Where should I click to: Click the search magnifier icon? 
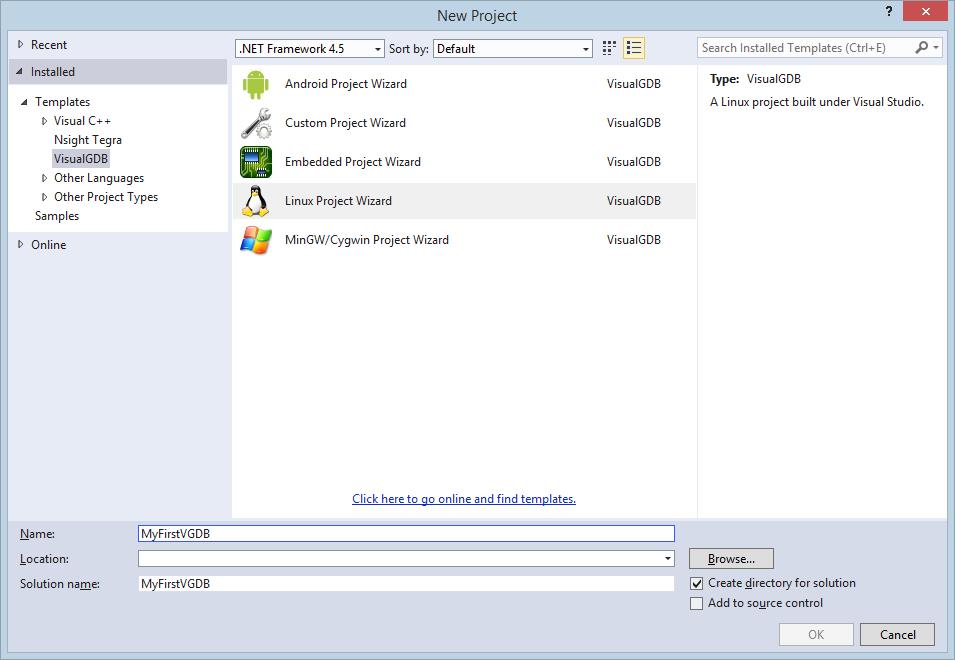tap(922, 47)
